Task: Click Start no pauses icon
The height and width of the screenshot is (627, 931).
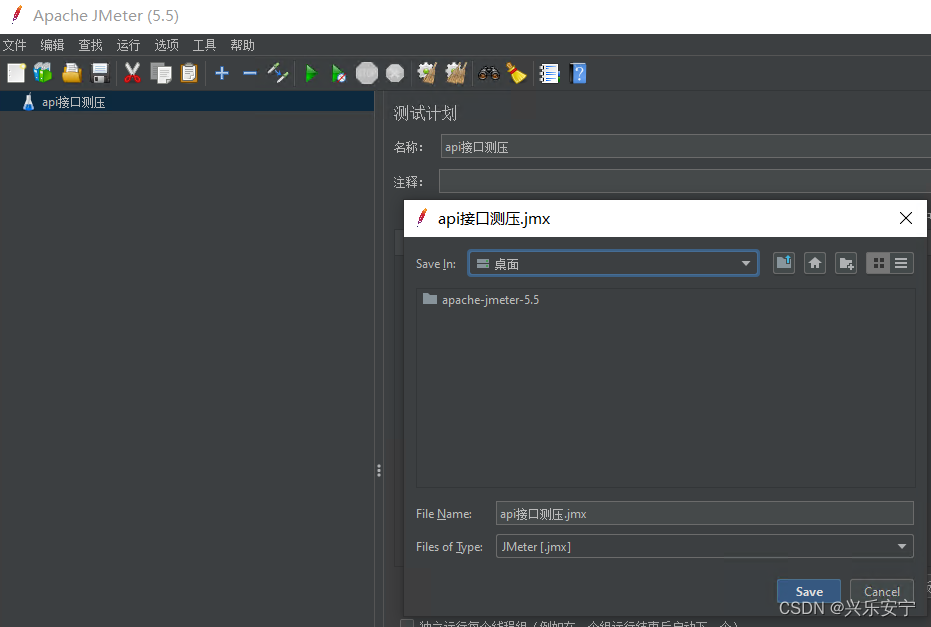Action: coord(338,73)
